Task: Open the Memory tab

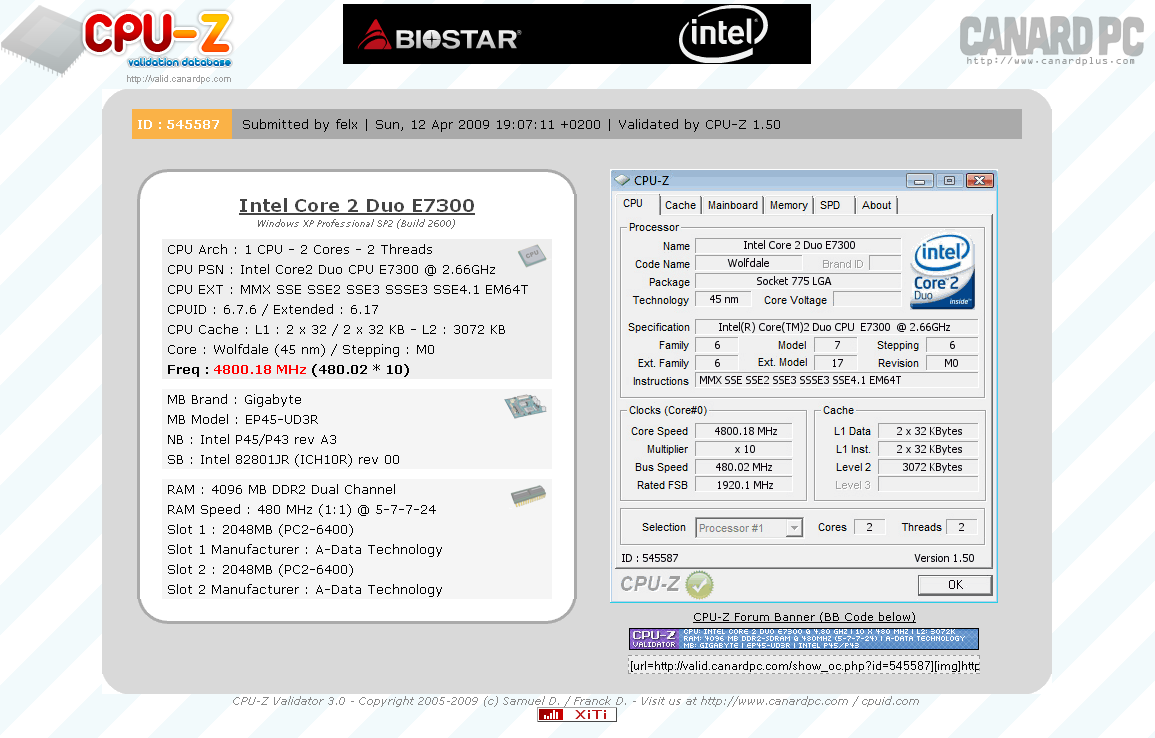Action: point(788,205)
